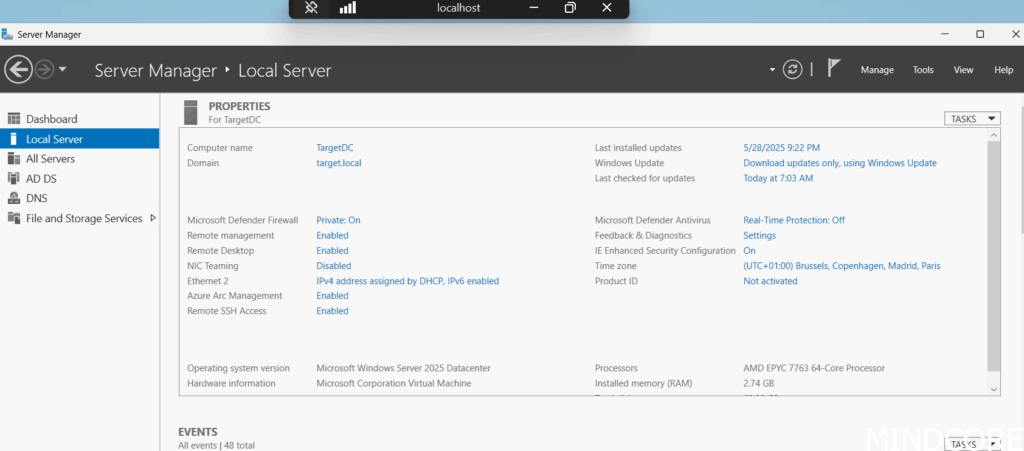1024x451 pixels.
Task: Refresh Server Manager with the refresh icon
Action: click(x=792, y=70)
